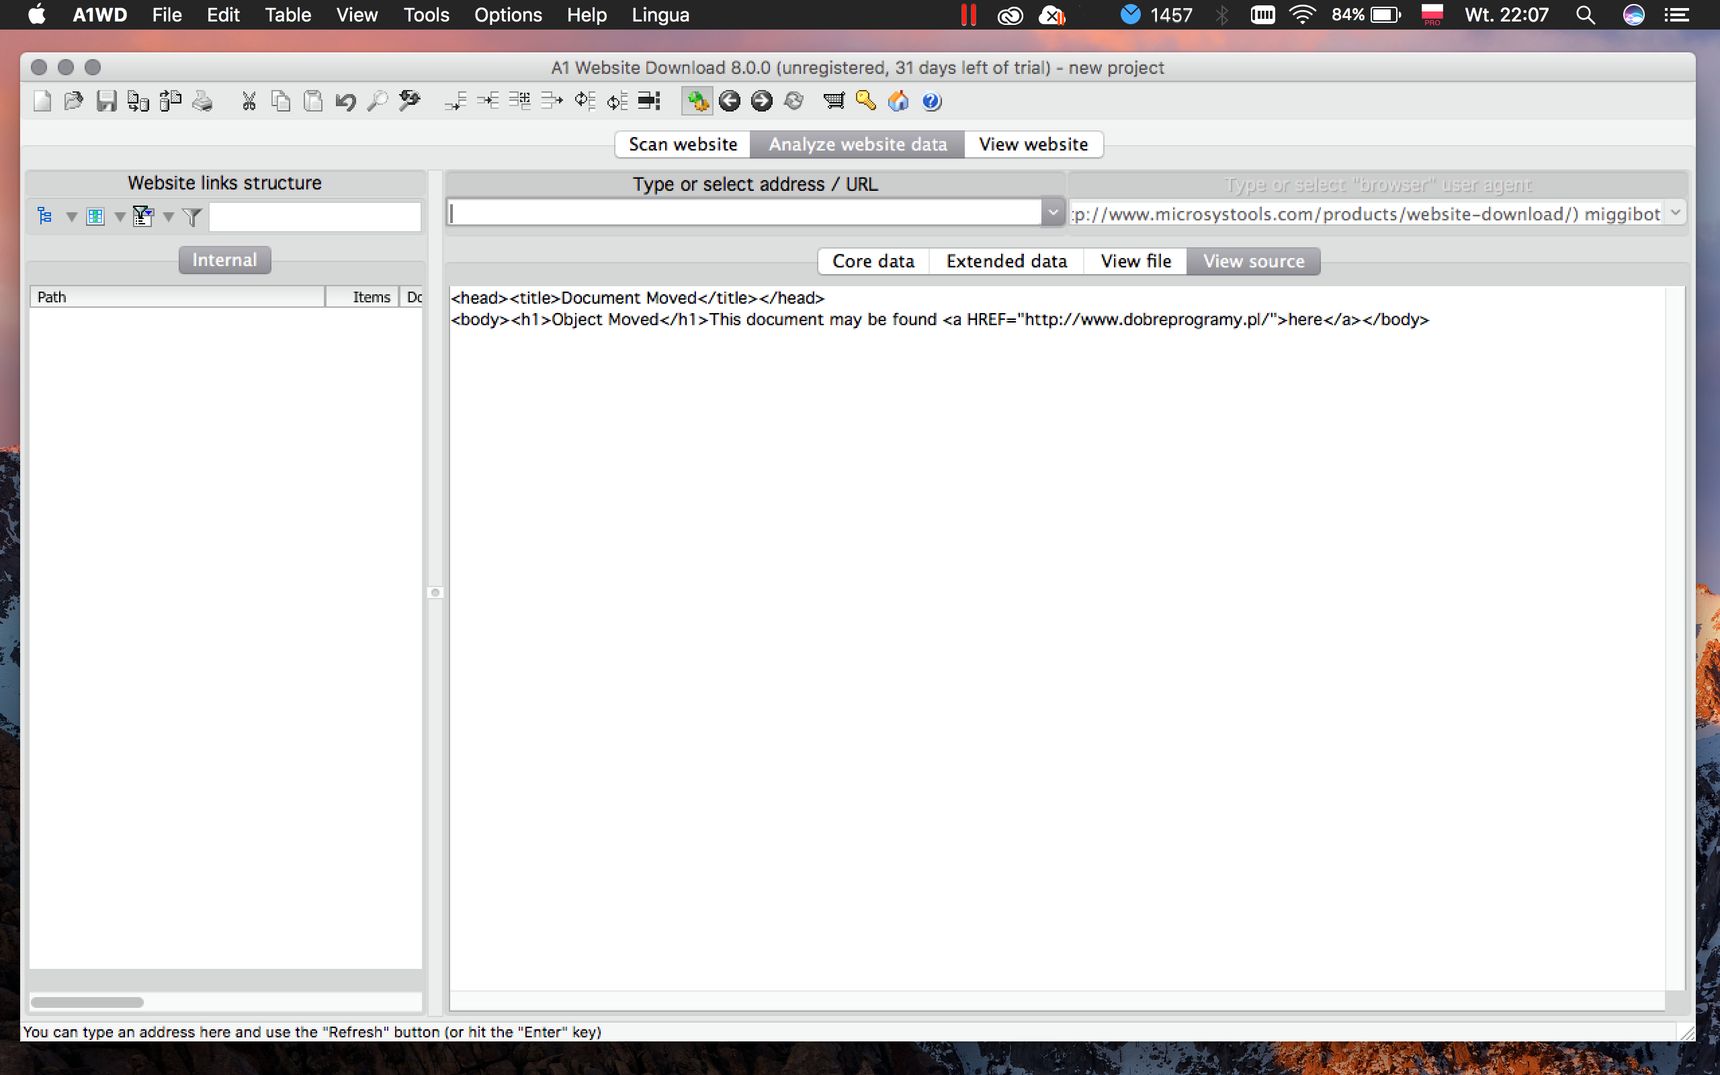Focus the website links quick filter text box
Image resolution: width=1720 pixels, height=1075 pixels.
[315, 217]
